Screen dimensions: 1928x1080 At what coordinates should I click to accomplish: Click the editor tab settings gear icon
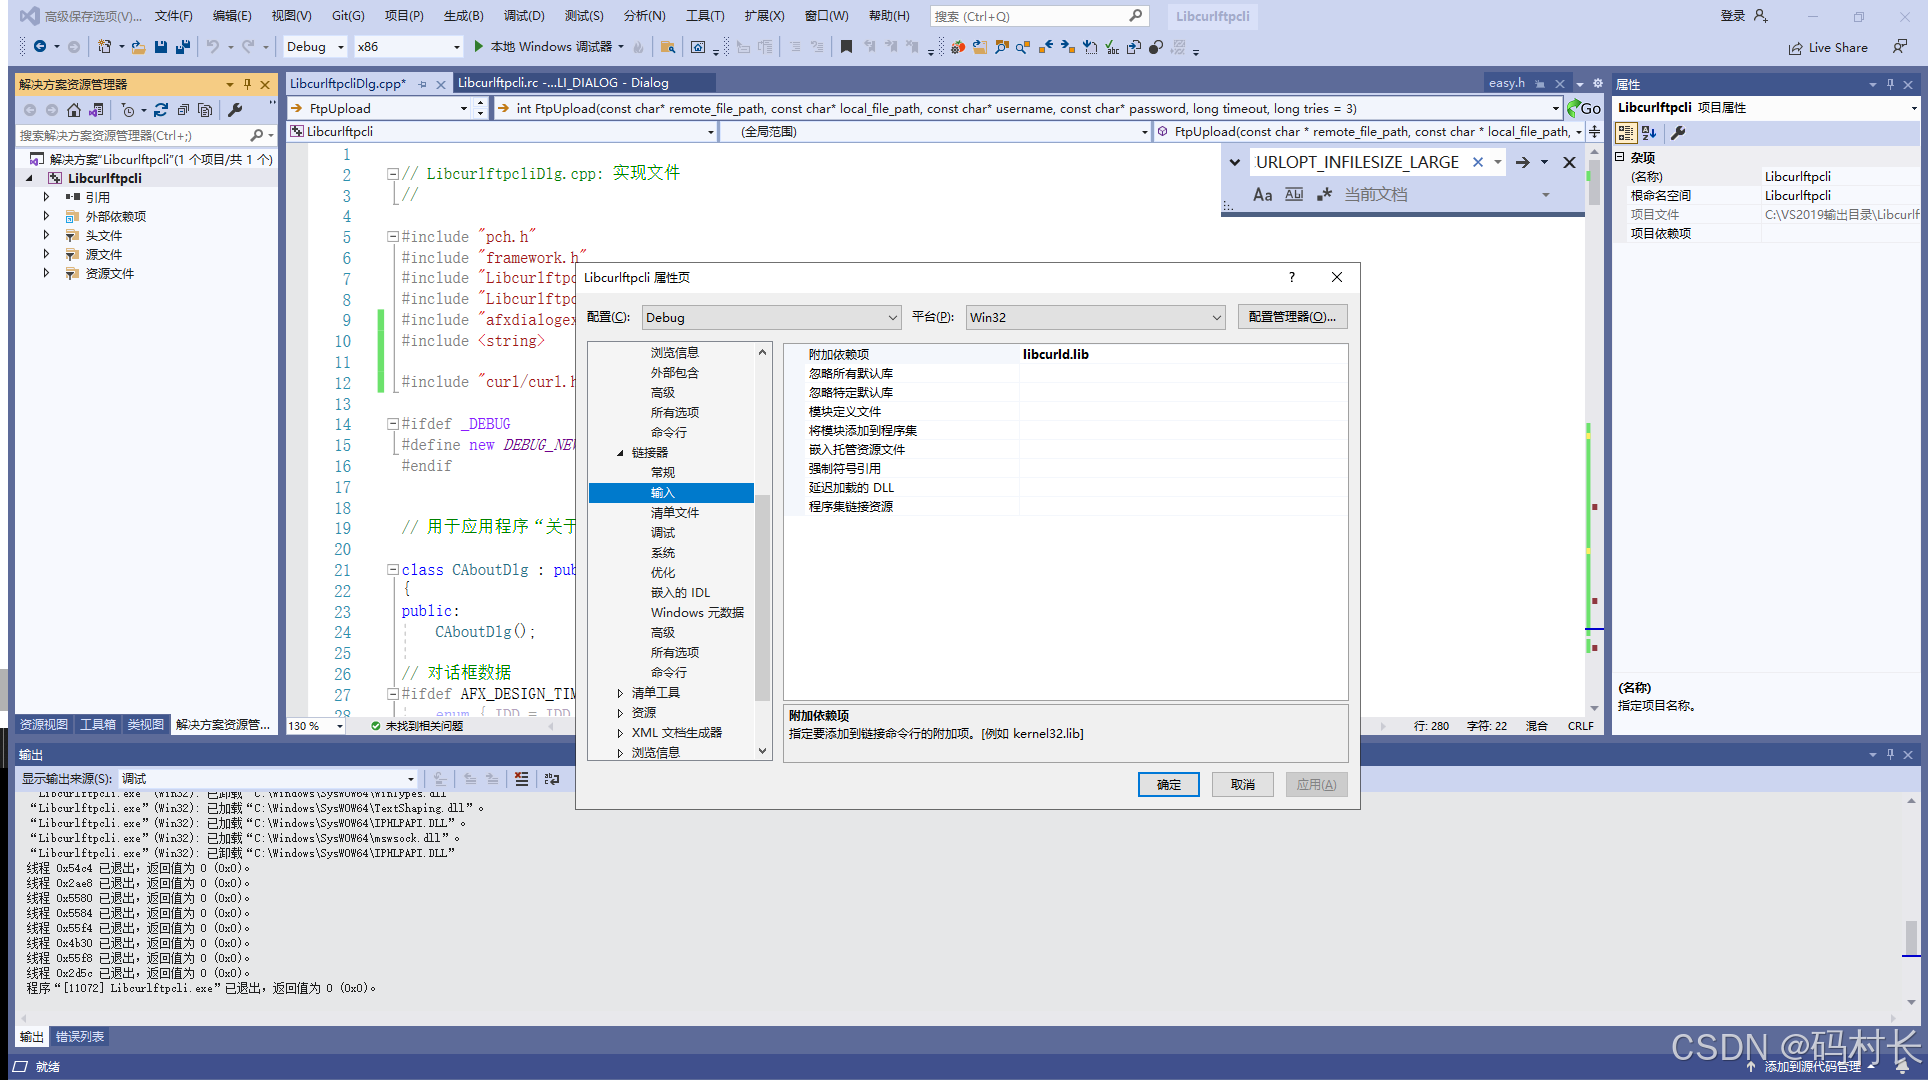[x=1597, y=83]
